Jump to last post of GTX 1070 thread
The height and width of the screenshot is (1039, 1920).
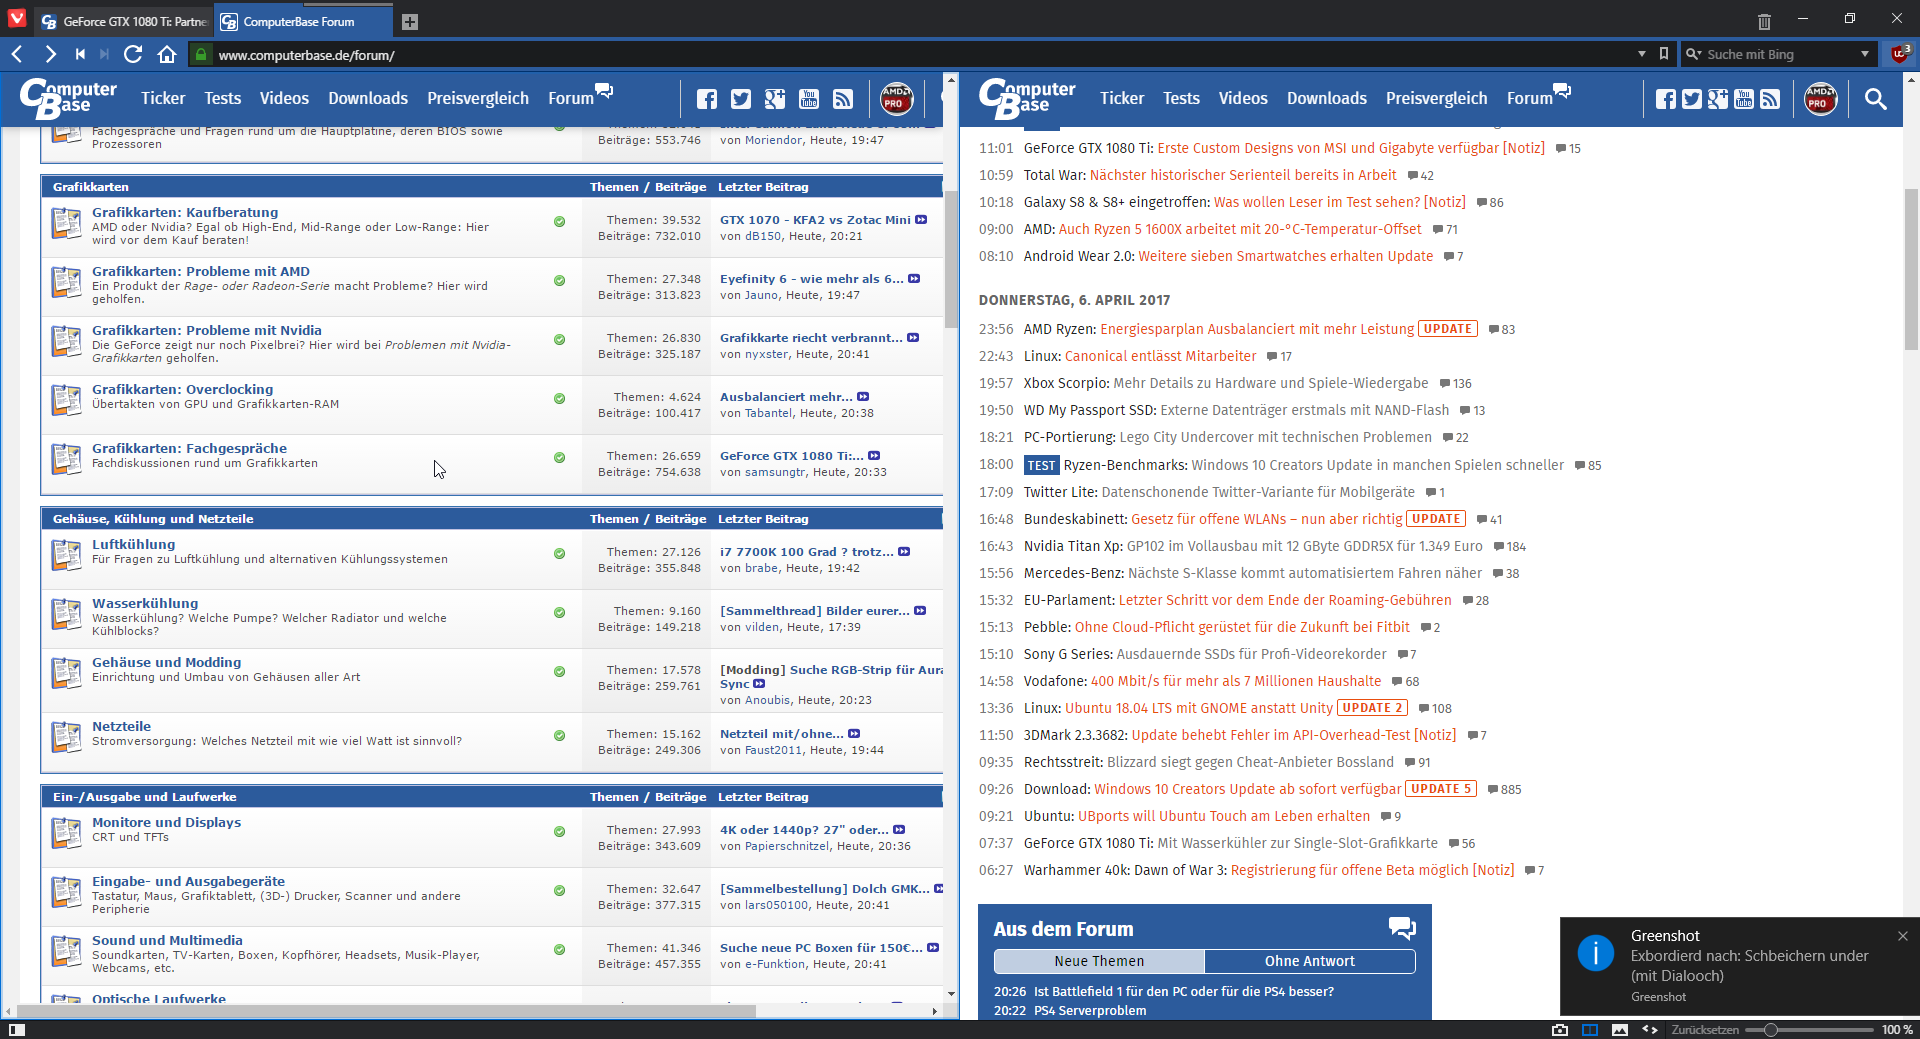[921, 220]
